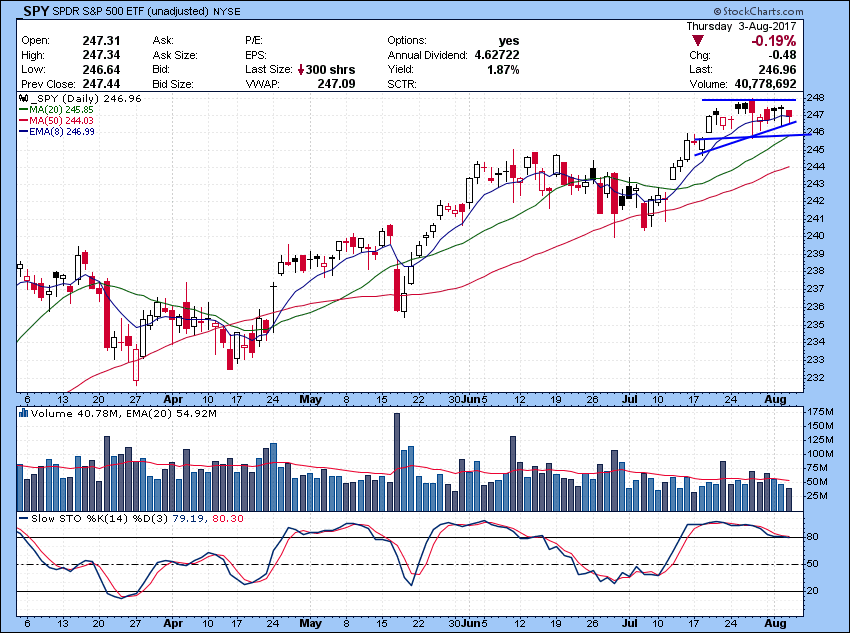Screen dimensions: 850x633
Task: Select Annual Dividend value 4.62722
Action: [x=497, y=55]
